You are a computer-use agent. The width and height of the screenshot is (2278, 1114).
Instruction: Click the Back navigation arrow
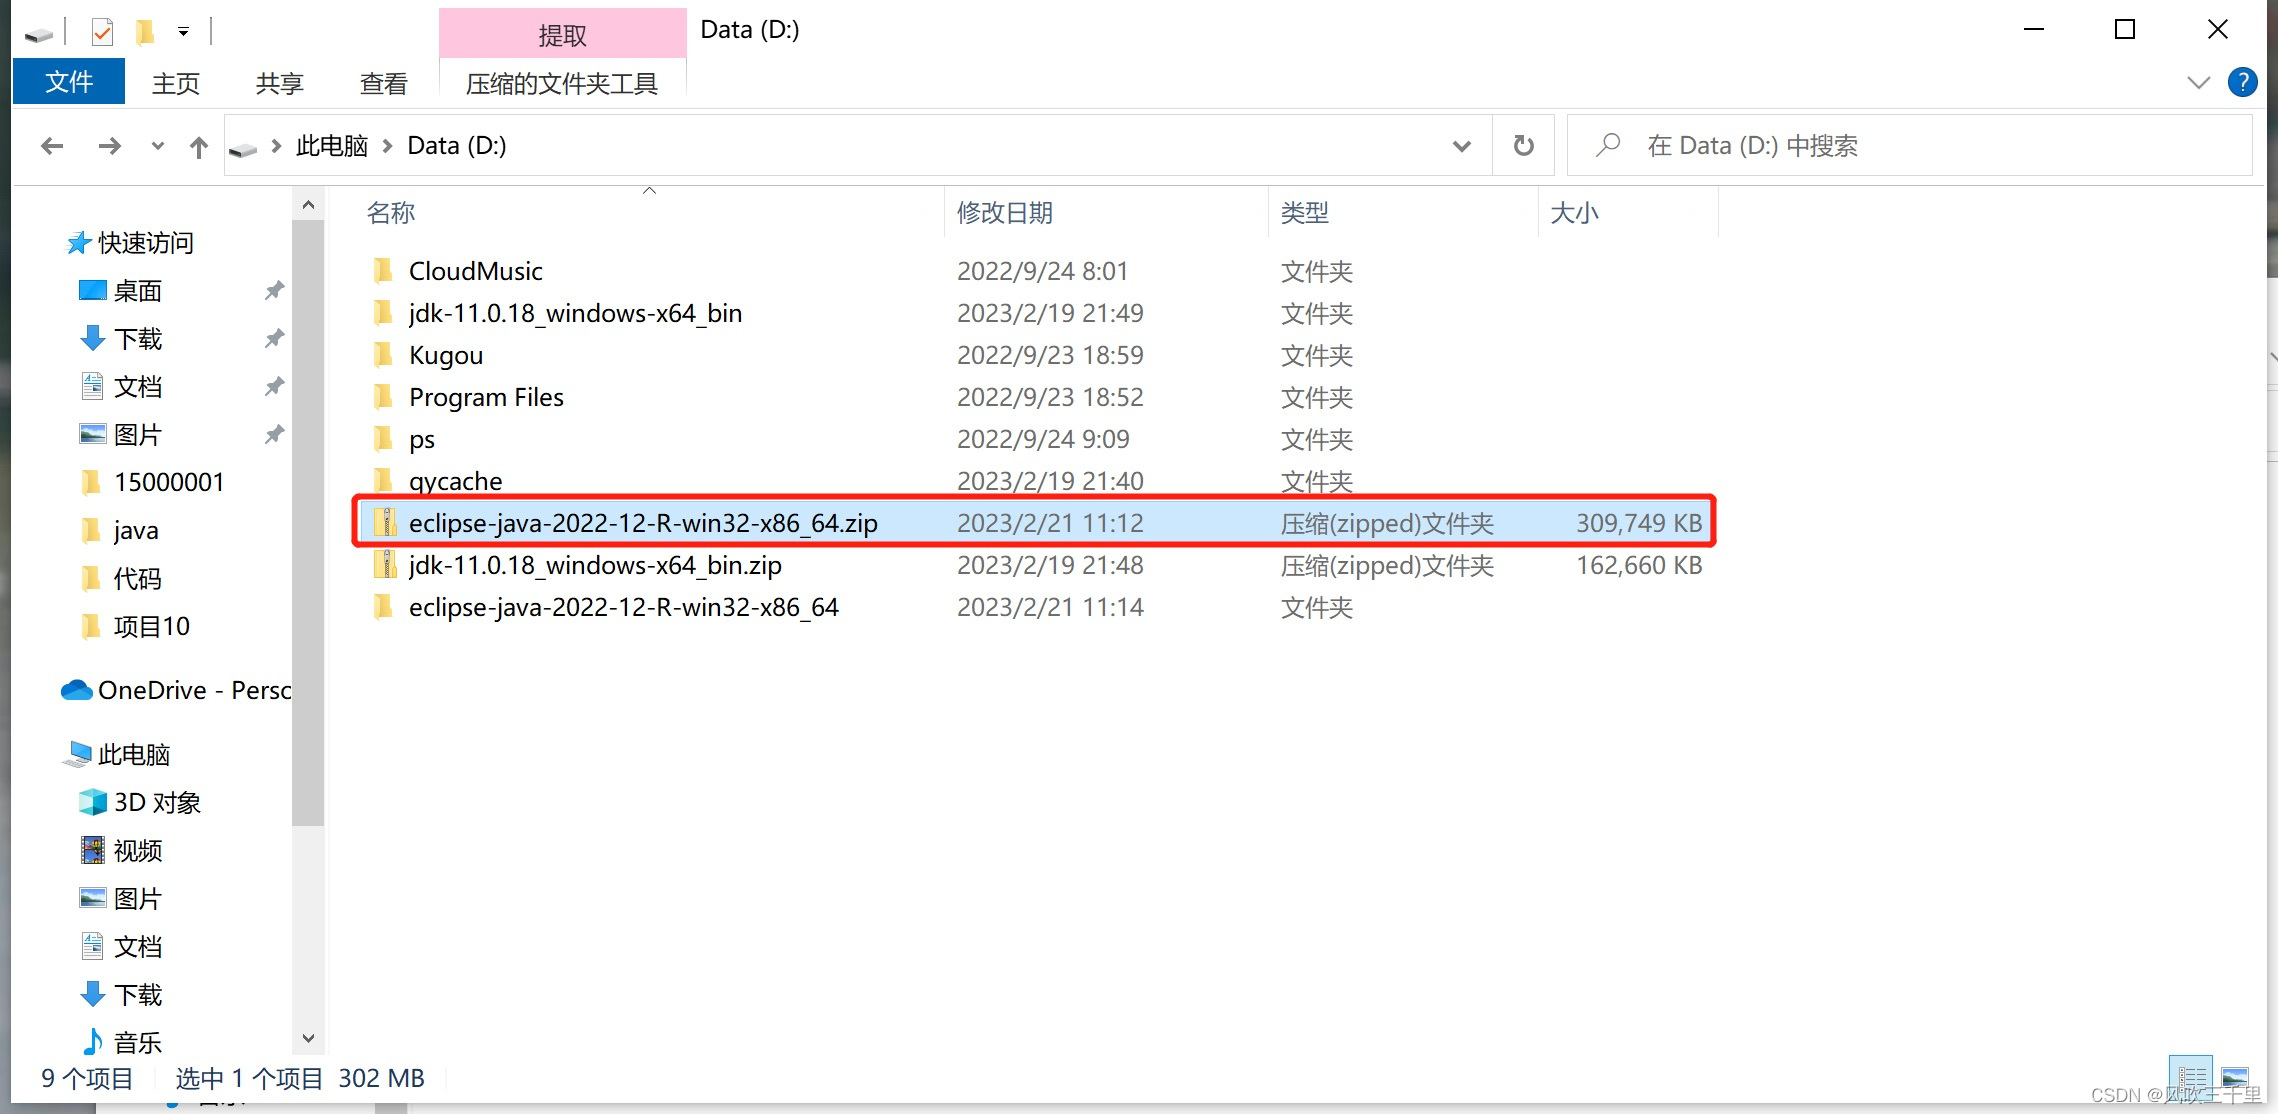[x=52, y=145]
